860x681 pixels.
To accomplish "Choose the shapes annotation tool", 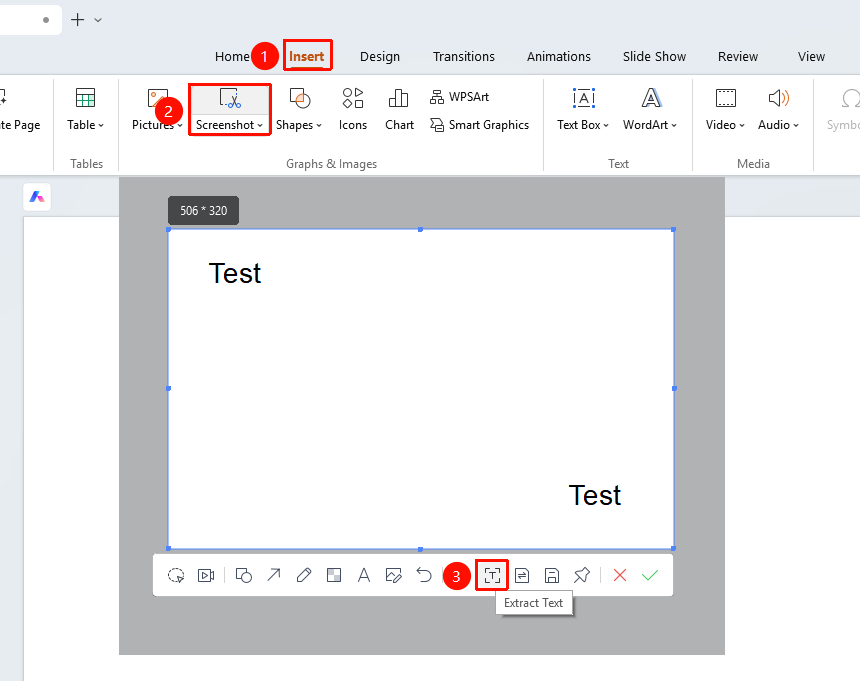I will tap(244, 575).
